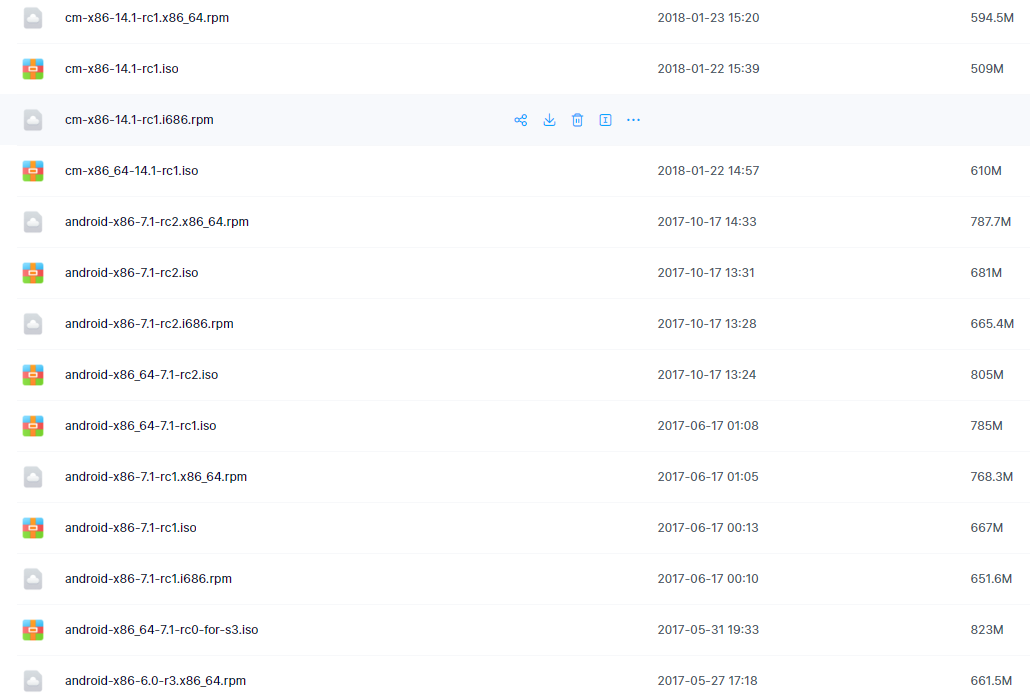
Task: Click file size 768.3M
Action: pos(991,477)
